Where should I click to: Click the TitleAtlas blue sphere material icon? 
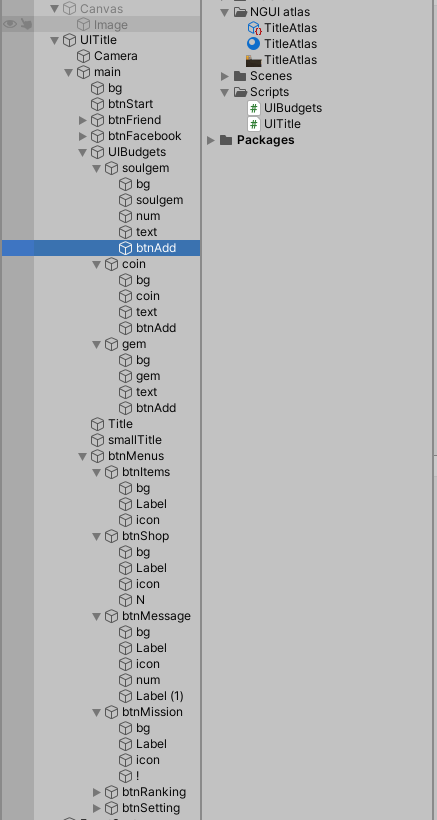(x=254, y=43)
